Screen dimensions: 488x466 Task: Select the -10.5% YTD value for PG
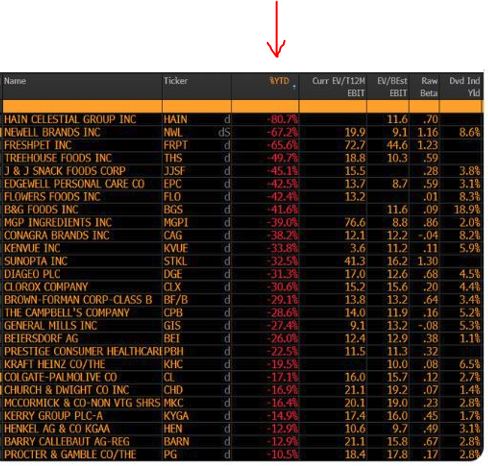tap(282, 455)
